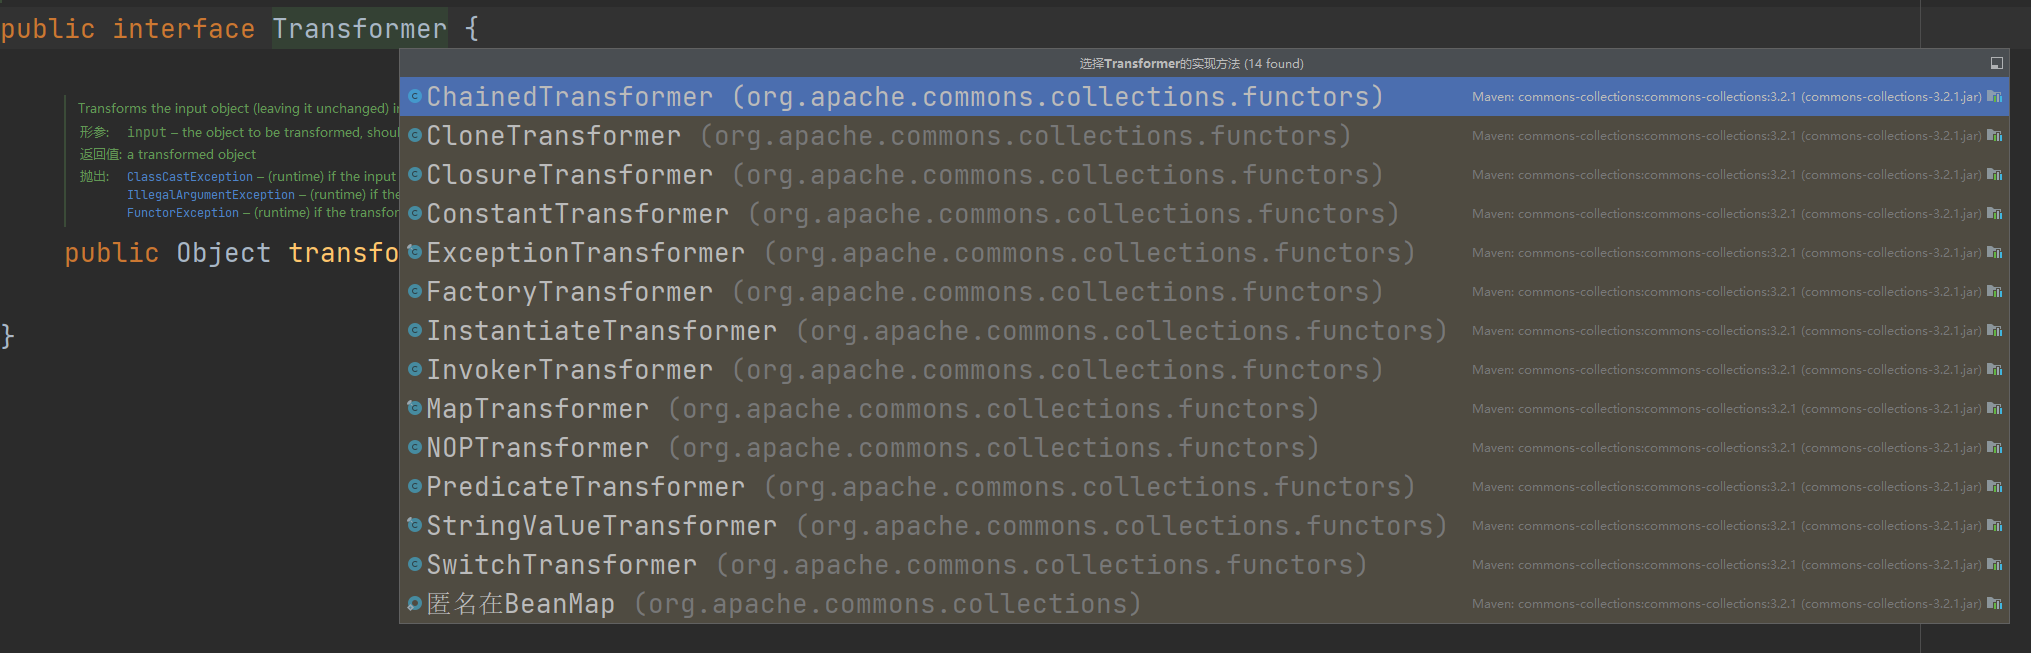Select CloneTransformer from the implementations list
The image size is (2031, 653).
point(553,136)
